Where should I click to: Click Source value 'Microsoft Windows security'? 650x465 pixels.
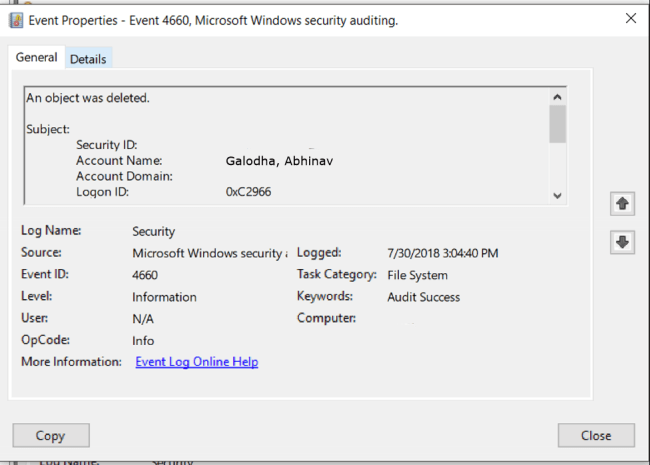(x=210, y=253)
